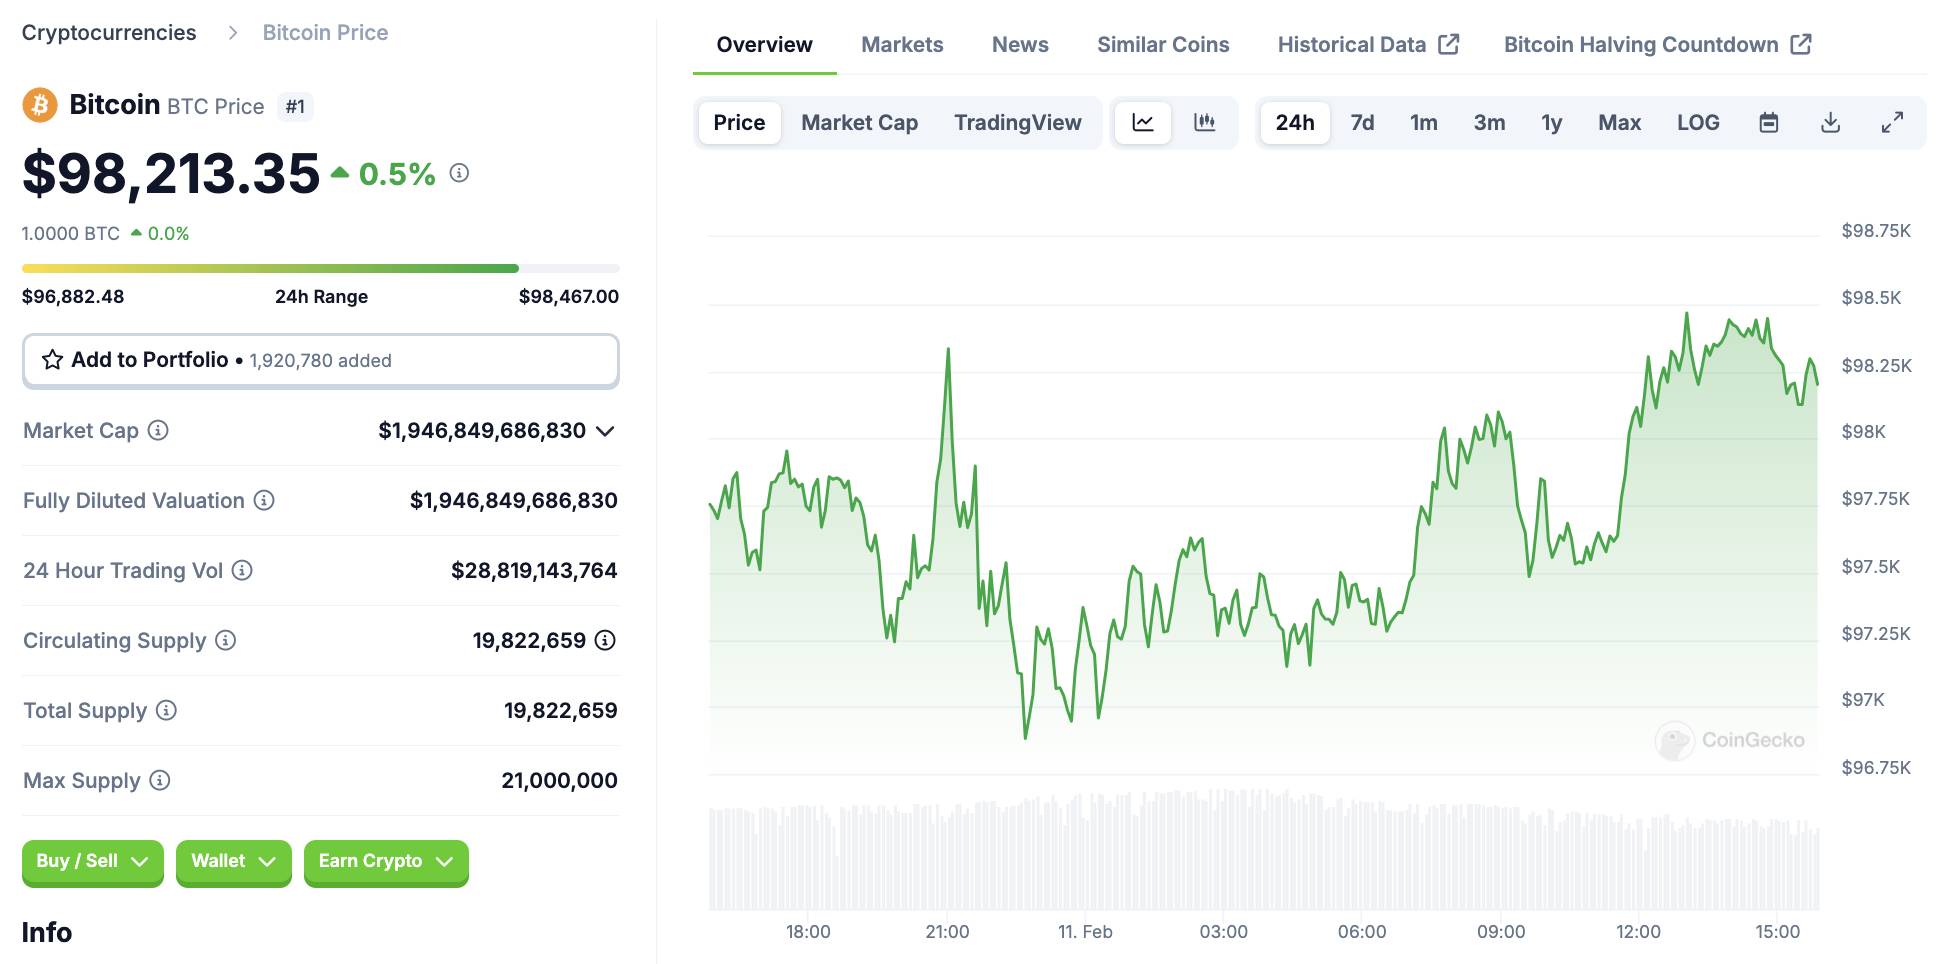The image size is (1954, 964).
Task: Click the 24h low $96,882.48
Action: pyautogui.click(x=73, y=297)
